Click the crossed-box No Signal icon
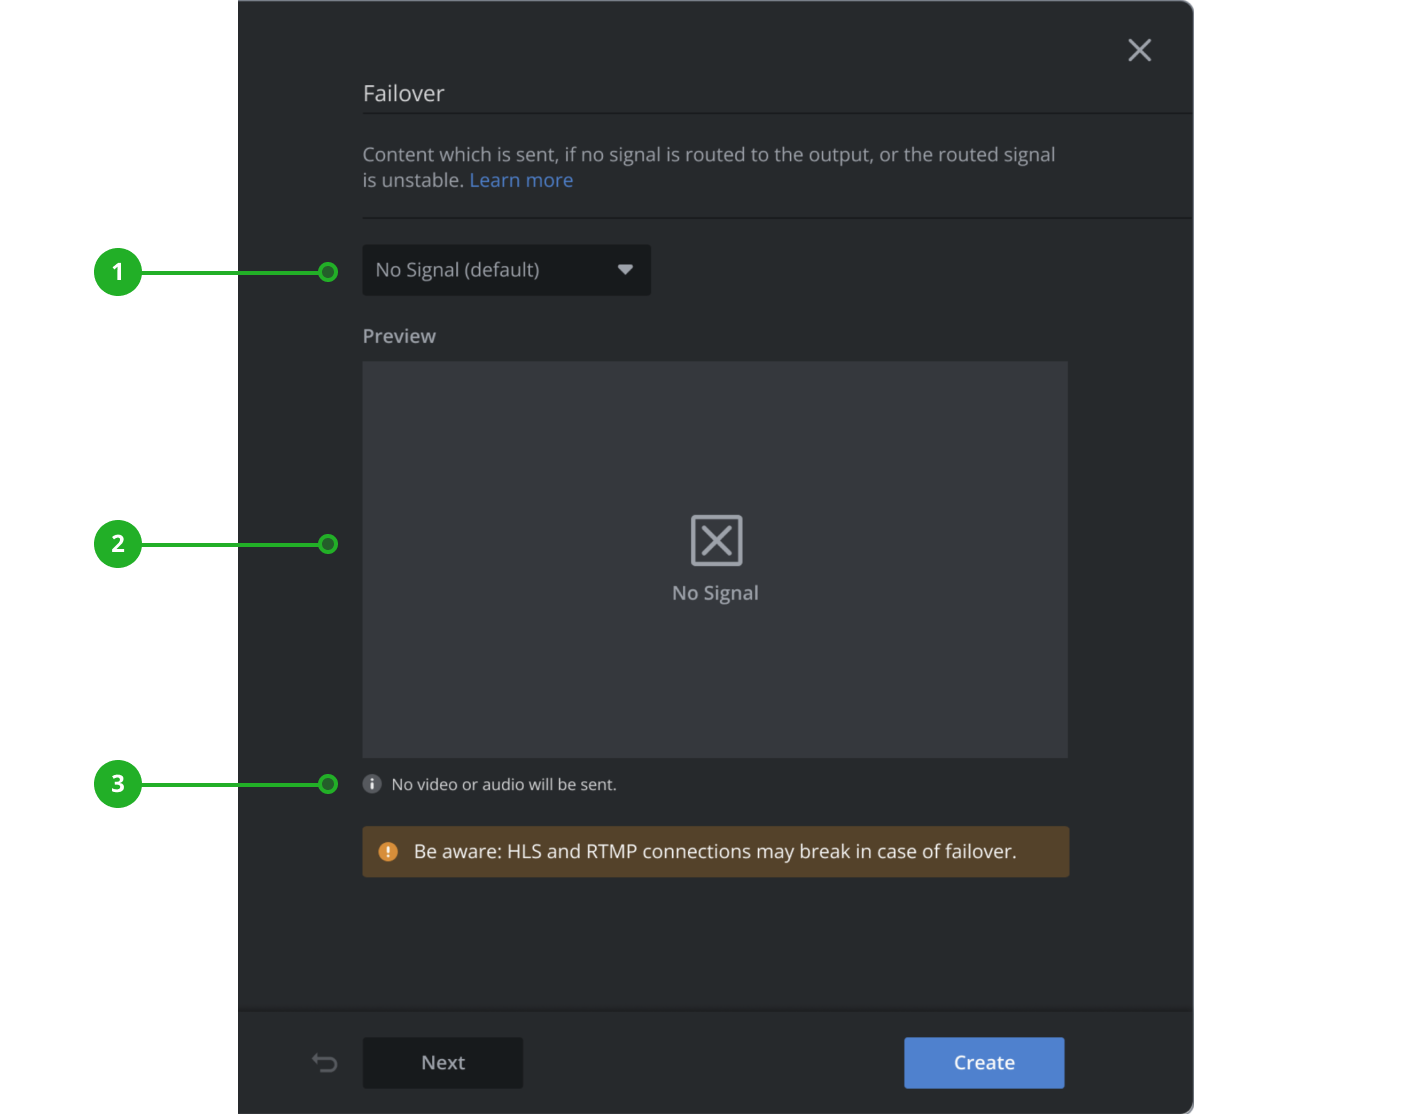Screen dimensions: 1410x1114 pyautogui.click(x=716, y=540)
